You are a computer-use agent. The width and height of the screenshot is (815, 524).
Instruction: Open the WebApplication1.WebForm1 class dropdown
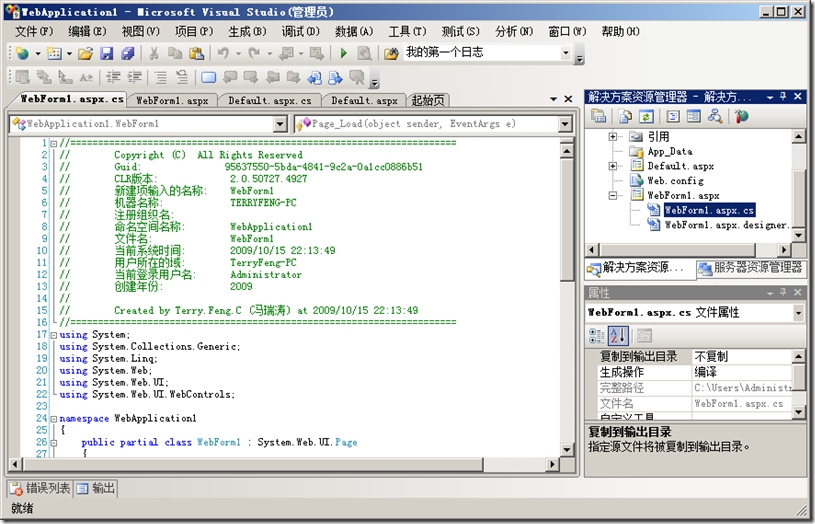pyautogui.click(x=280, y=124)
